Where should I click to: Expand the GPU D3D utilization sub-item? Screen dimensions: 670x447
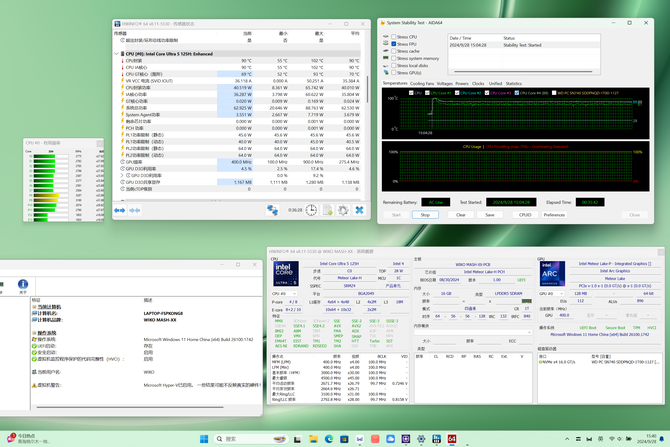pyautogui.click(x=122, y=177)
